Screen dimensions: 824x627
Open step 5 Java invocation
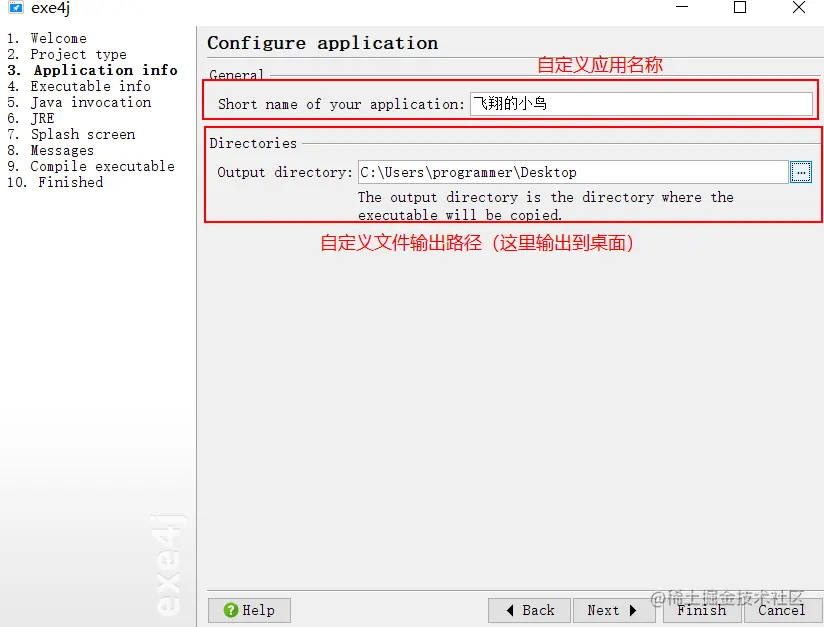[x=79, y=102]
